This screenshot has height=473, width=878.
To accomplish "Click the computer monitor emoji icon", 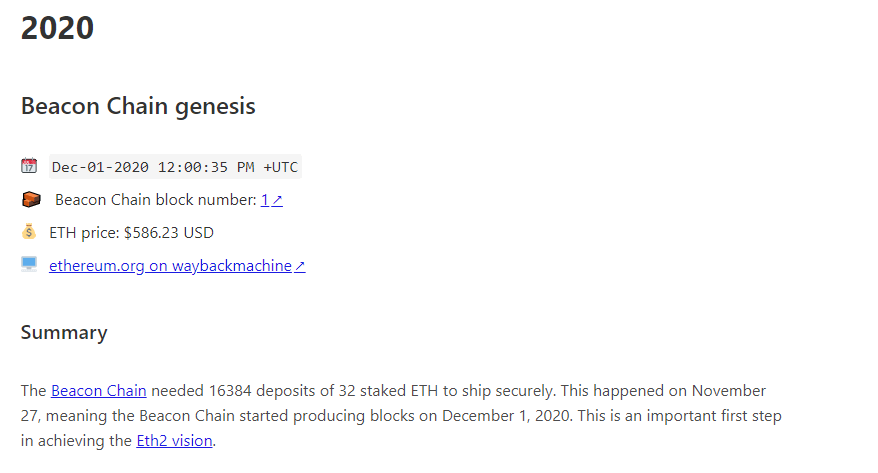I will (x=29, y=265).
